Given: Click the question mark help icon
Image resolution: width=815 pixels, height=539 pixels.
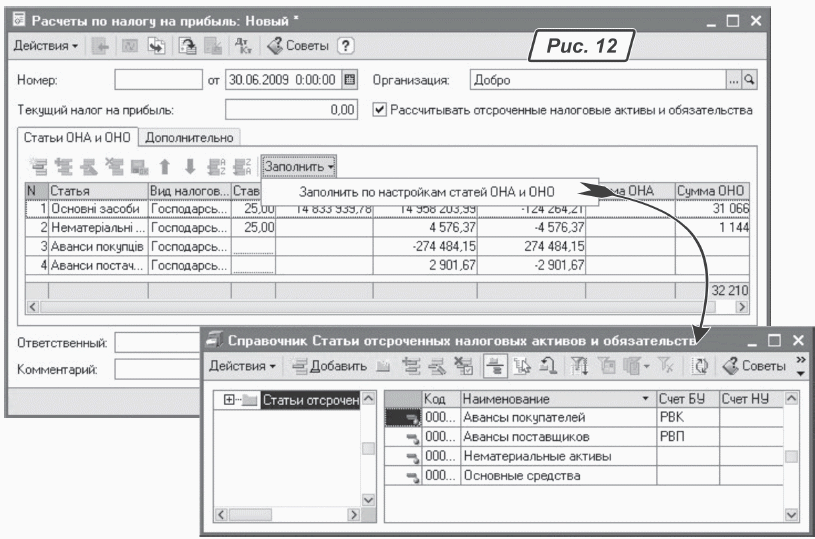Looking at the screenshot, I should (x=346, y=47).
